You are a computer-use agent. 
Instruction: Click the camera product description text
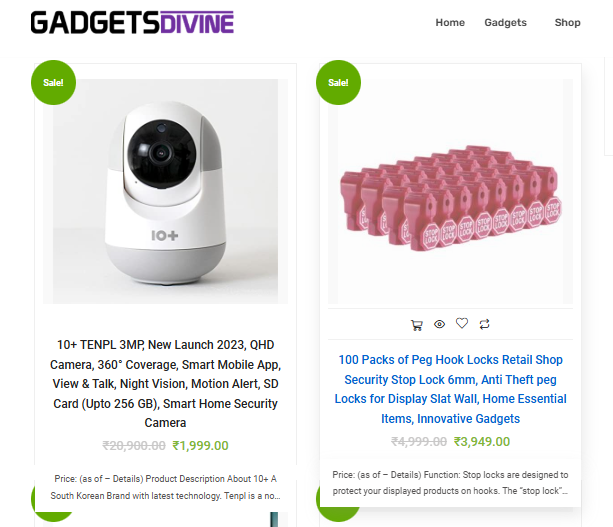pos(165,487)
